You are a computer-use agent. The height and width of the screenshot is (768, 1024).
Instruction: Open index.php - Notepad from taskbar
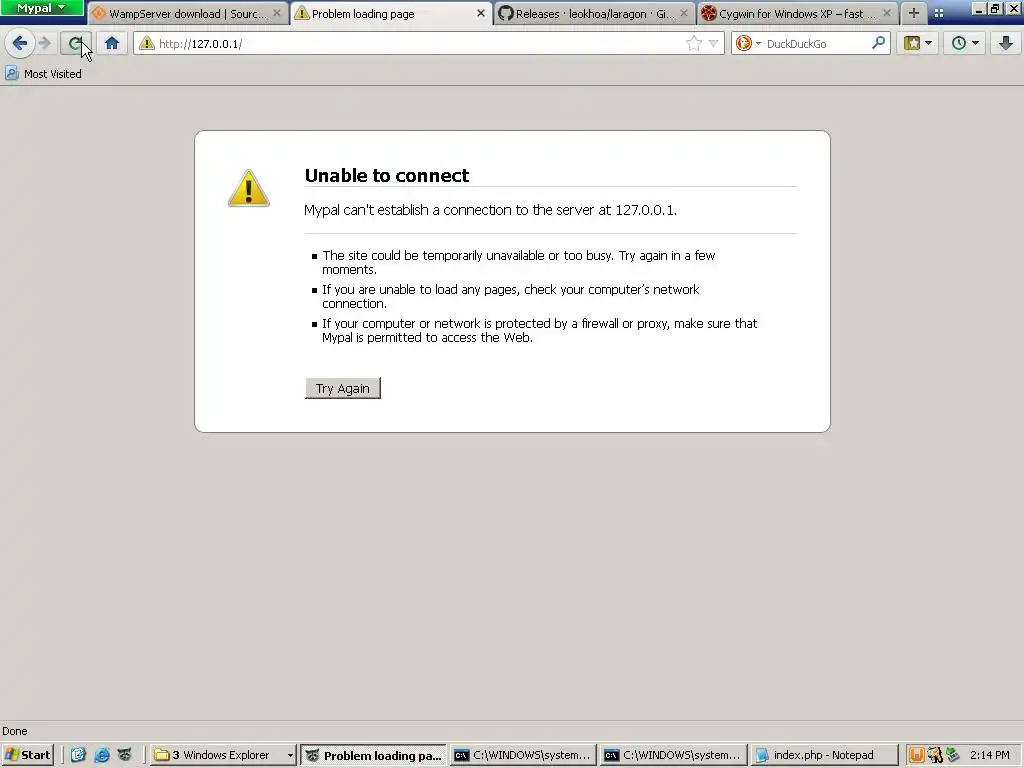pos(823,755)
